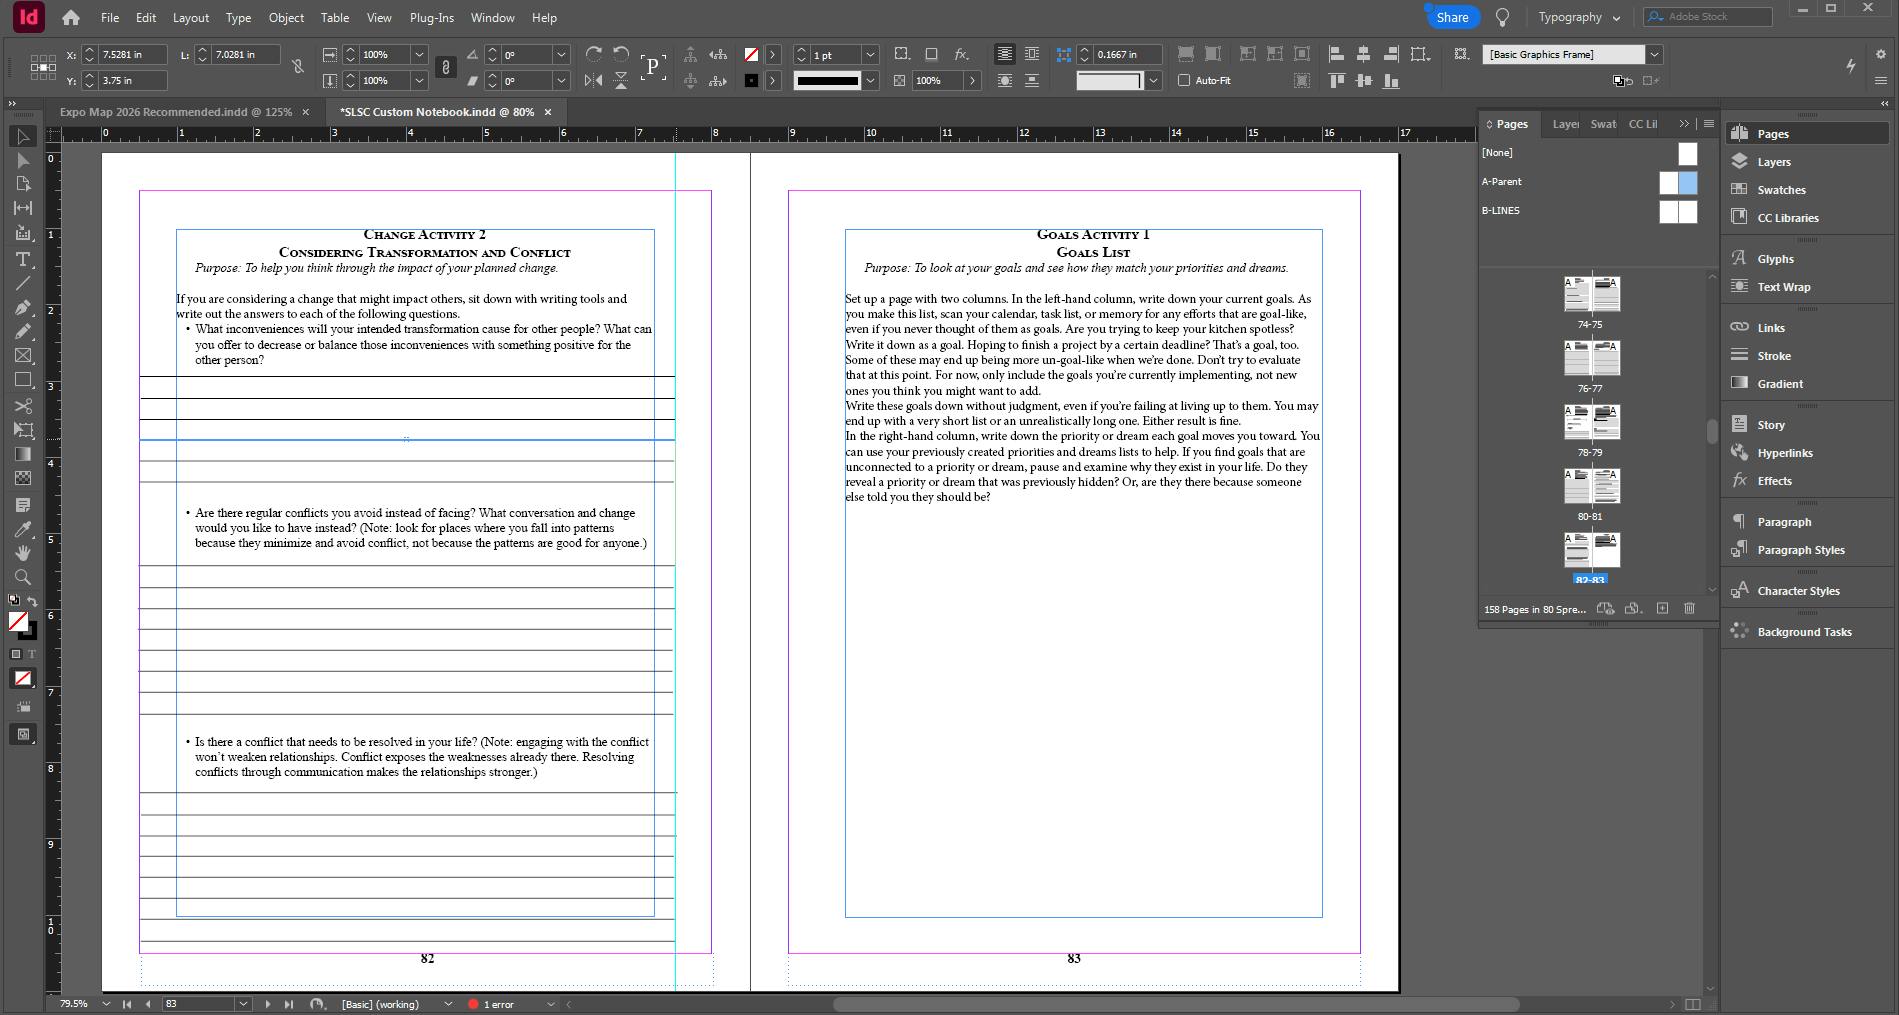Click the Fill color swatch in toolbox
The height and width of the screenshot is (1015, 1899).
point(17,622)
